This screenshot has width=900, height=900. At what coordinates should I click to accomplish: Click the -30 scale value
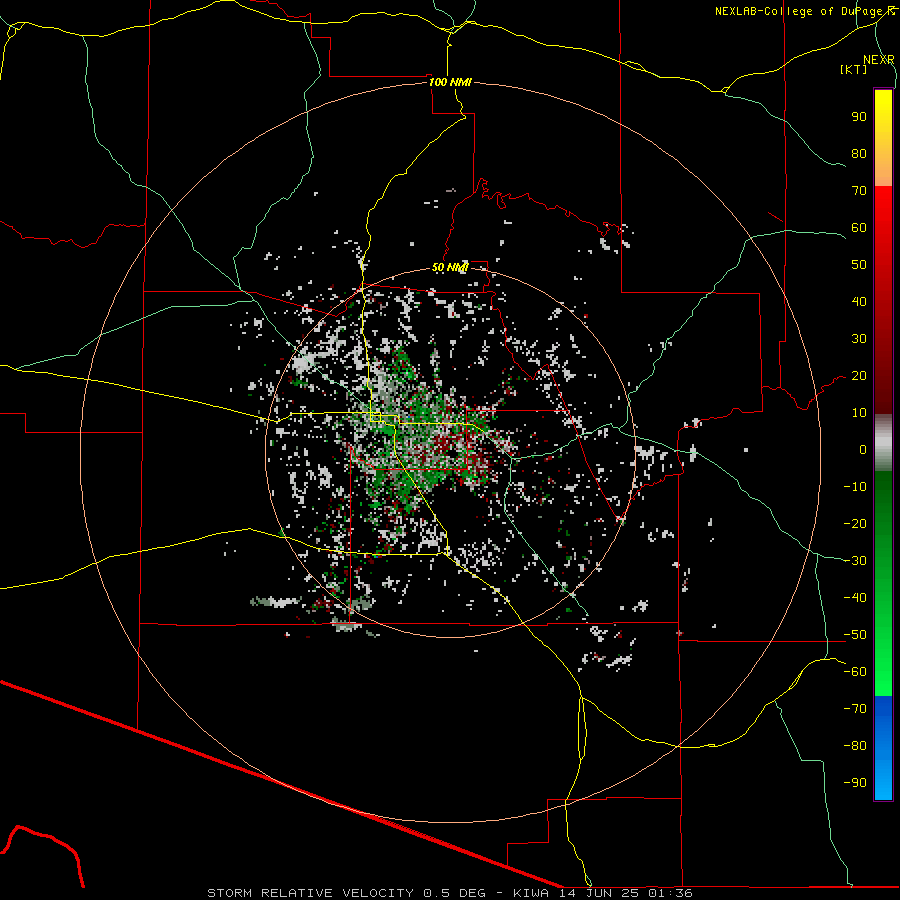coord(855,561)
